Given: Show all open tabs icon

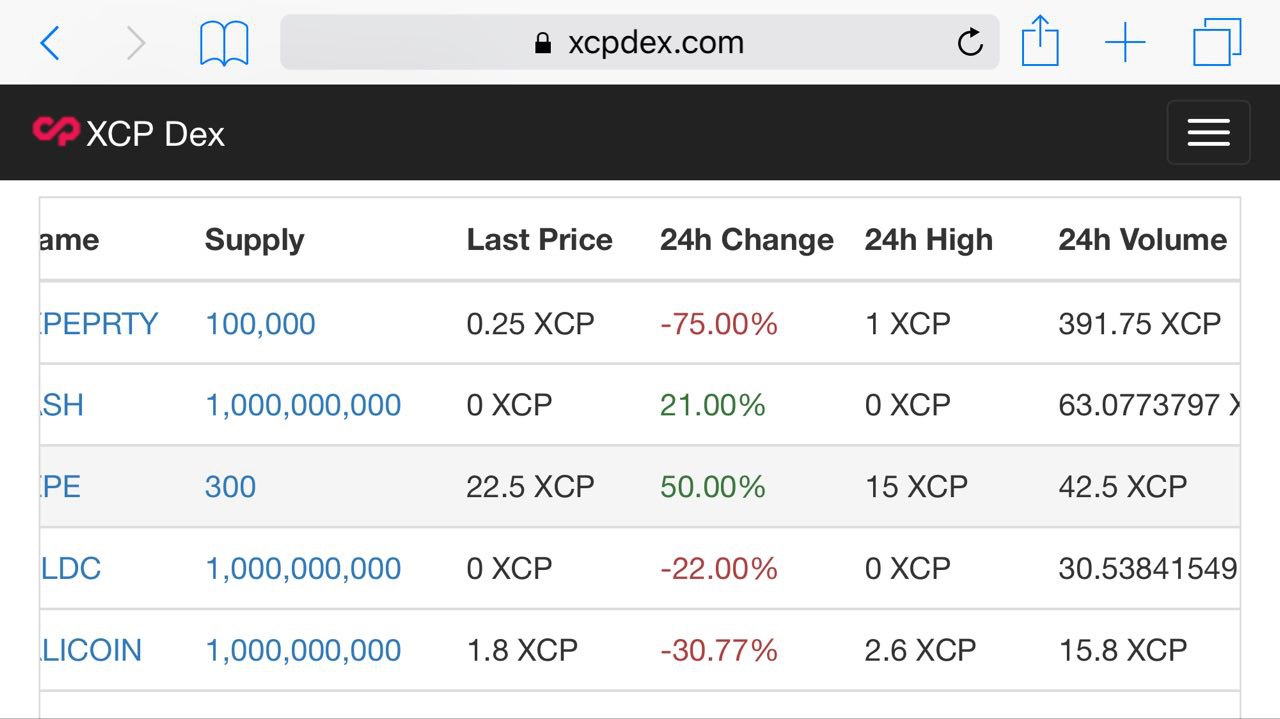Looking at the screenshot, I should tap(1217, 43).
